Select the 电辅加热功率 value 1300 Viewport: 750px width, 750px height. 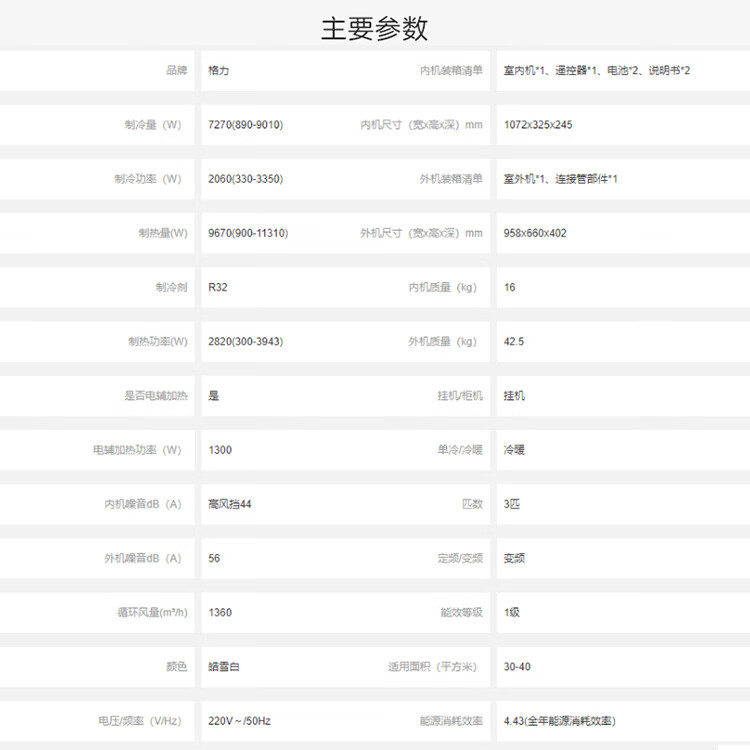point(220,450)
